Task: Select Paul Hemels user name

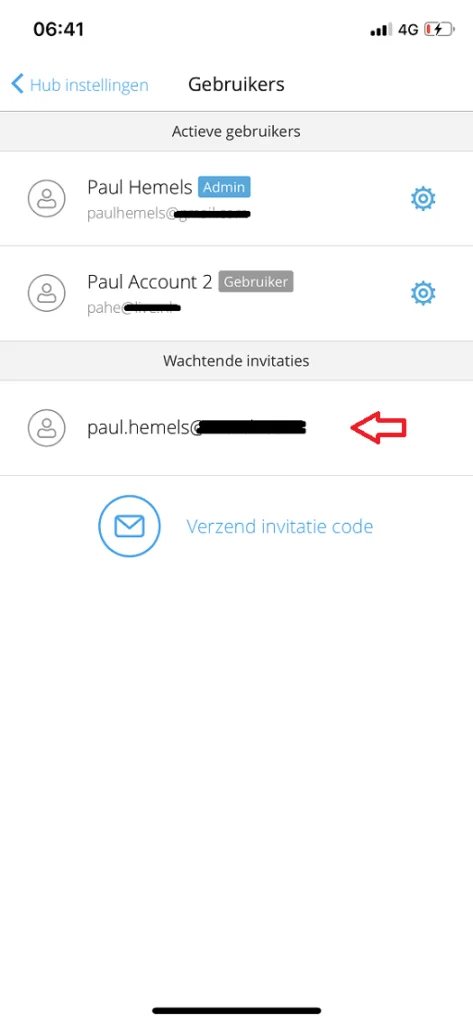Action: pyautogui.click(x=139, y=187)
